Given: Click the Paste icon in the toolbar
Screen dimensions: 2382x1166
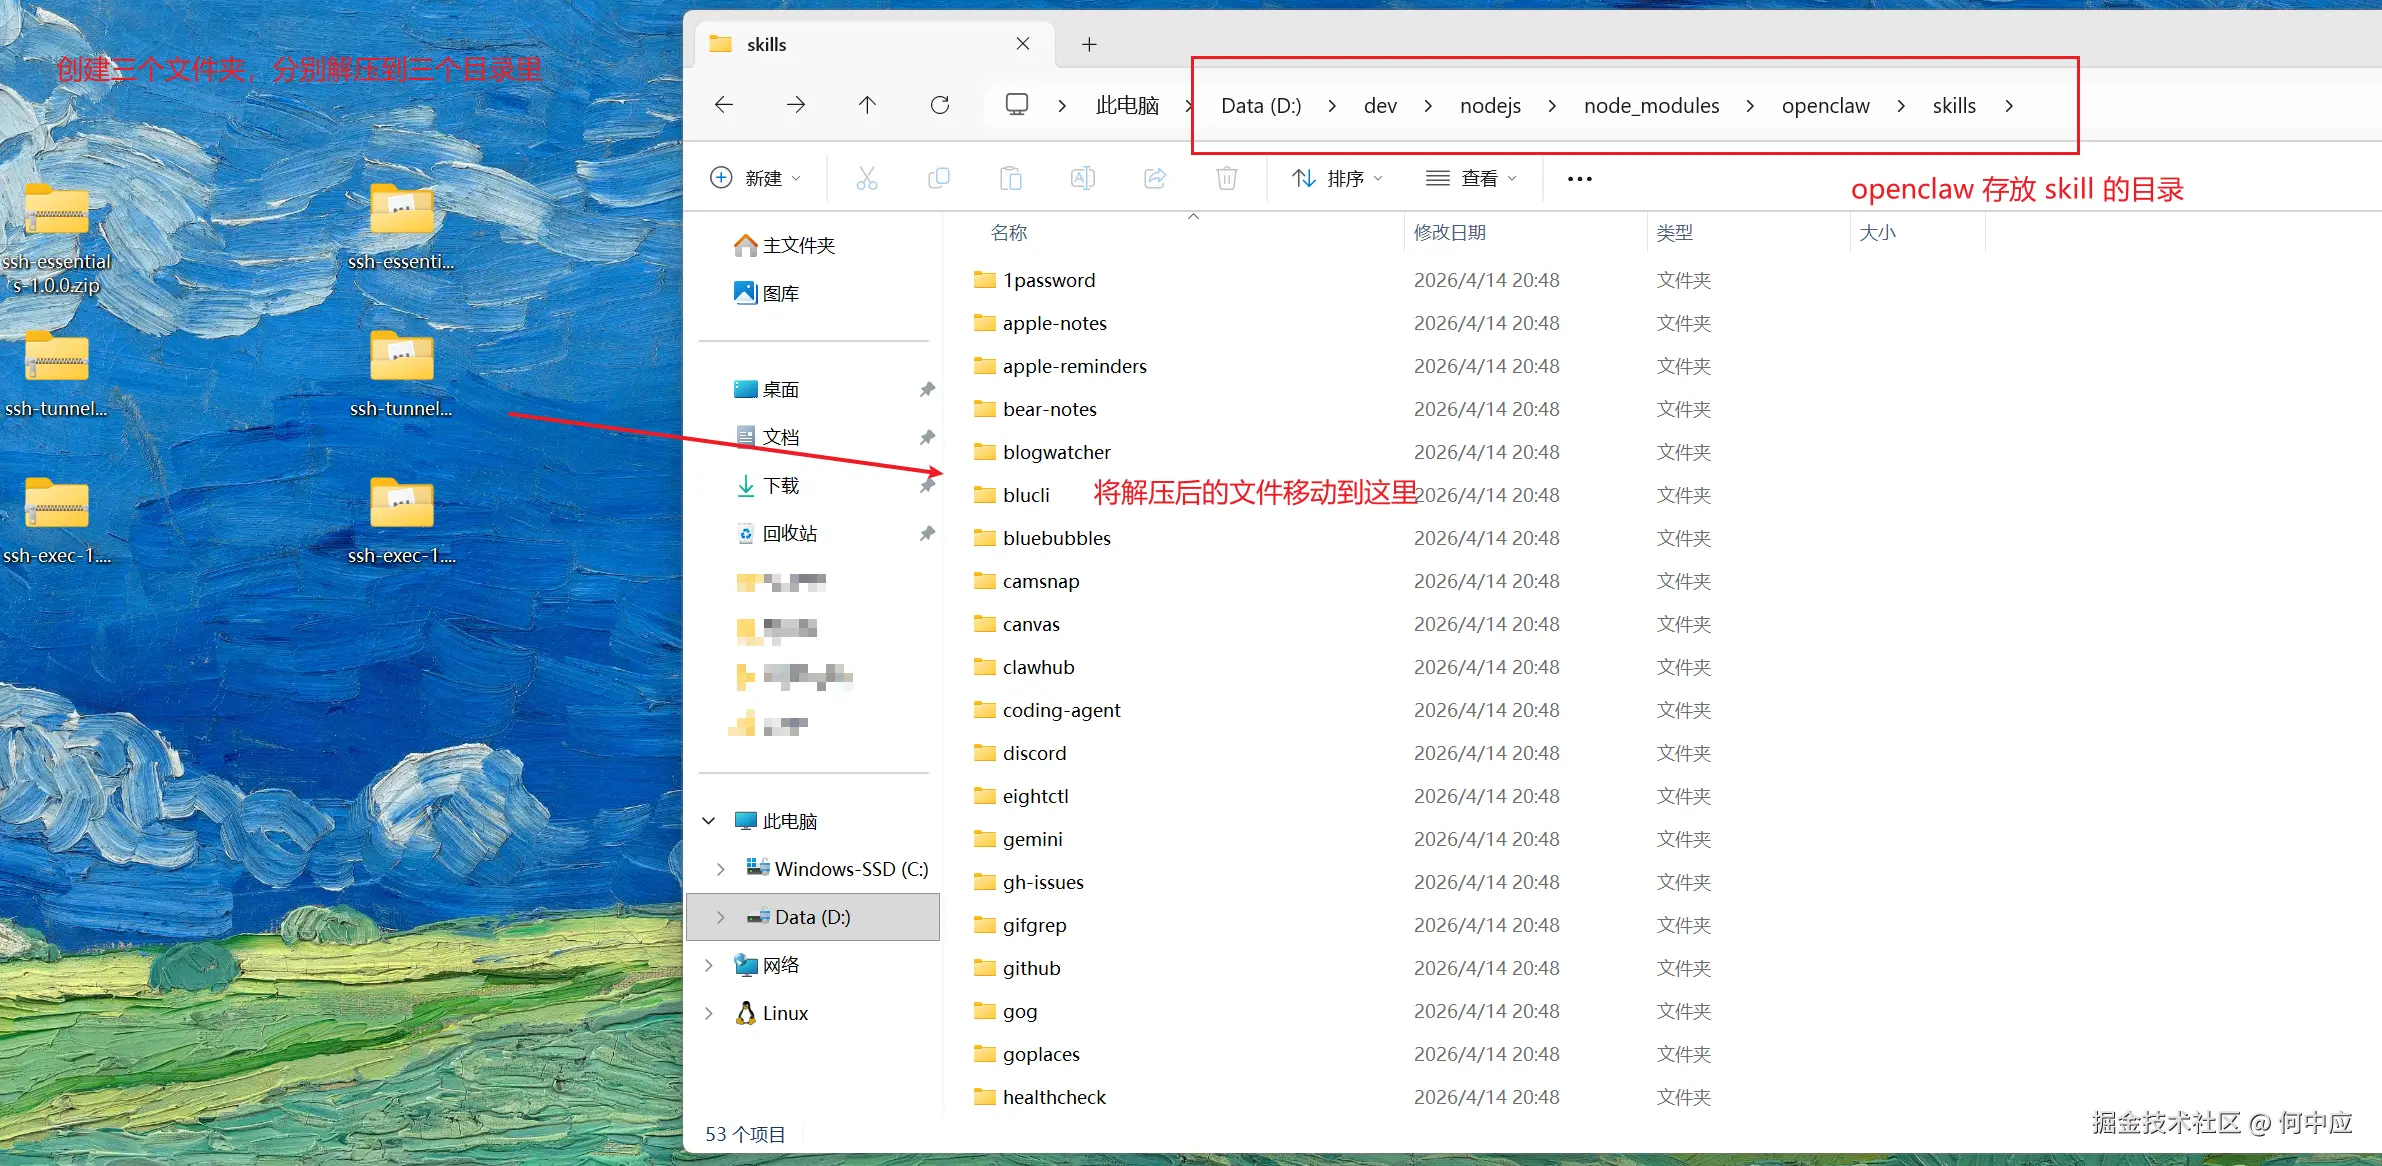Looking at the screenshot, I should click(x=1010, y=178).
